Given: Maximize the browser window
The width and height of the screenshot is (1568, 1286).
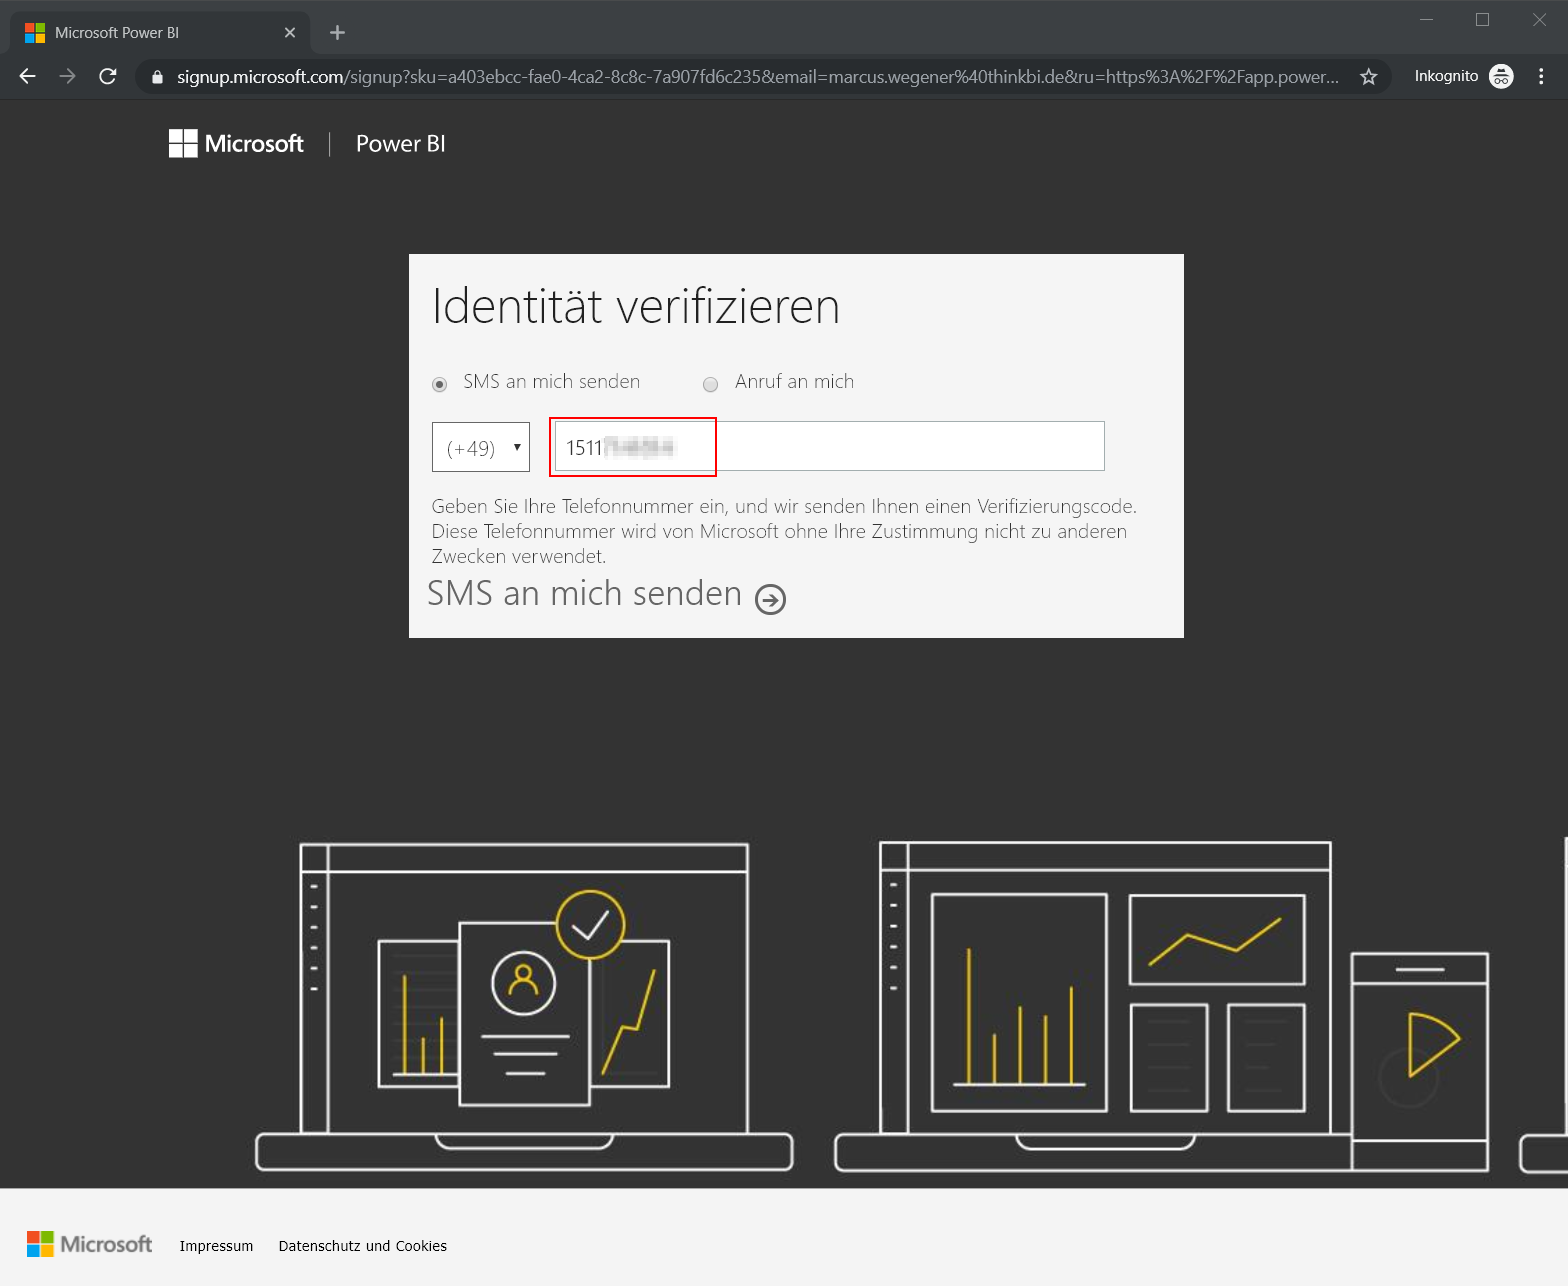Looking at the screenshot, I should (x=1483, y=20).
